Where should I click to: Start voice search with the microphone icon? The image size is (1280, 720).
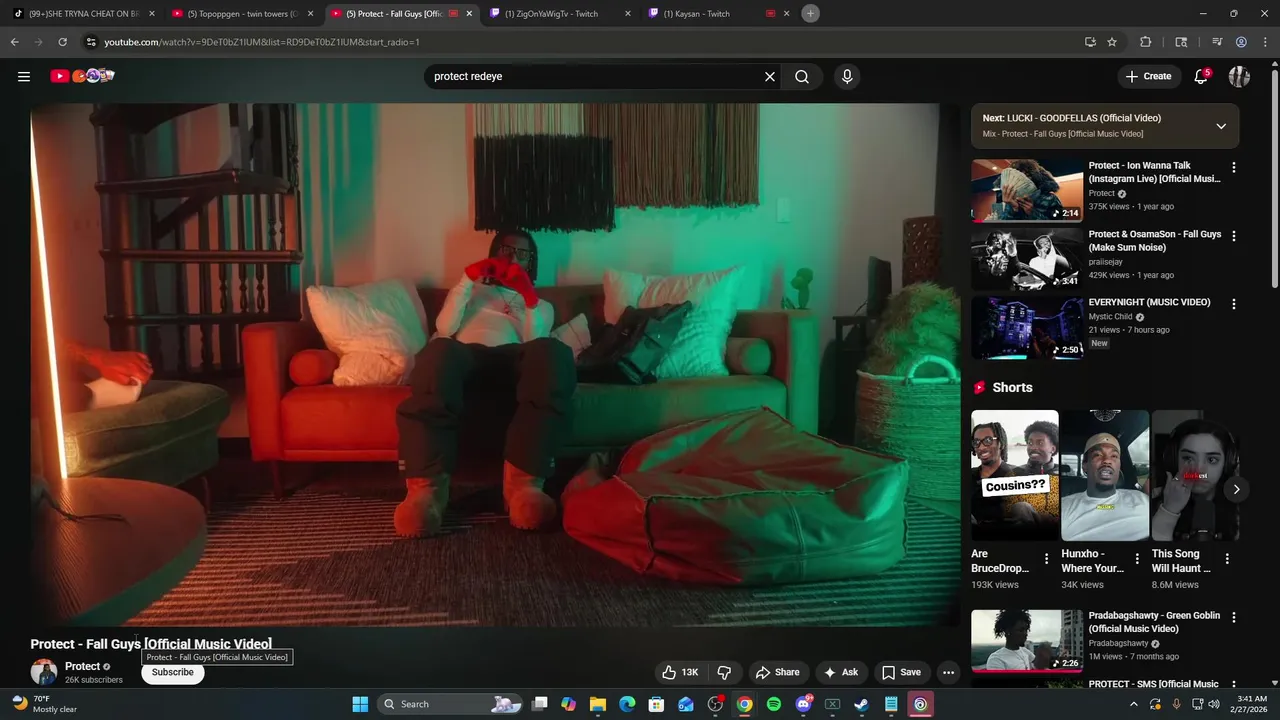[847, 77]
